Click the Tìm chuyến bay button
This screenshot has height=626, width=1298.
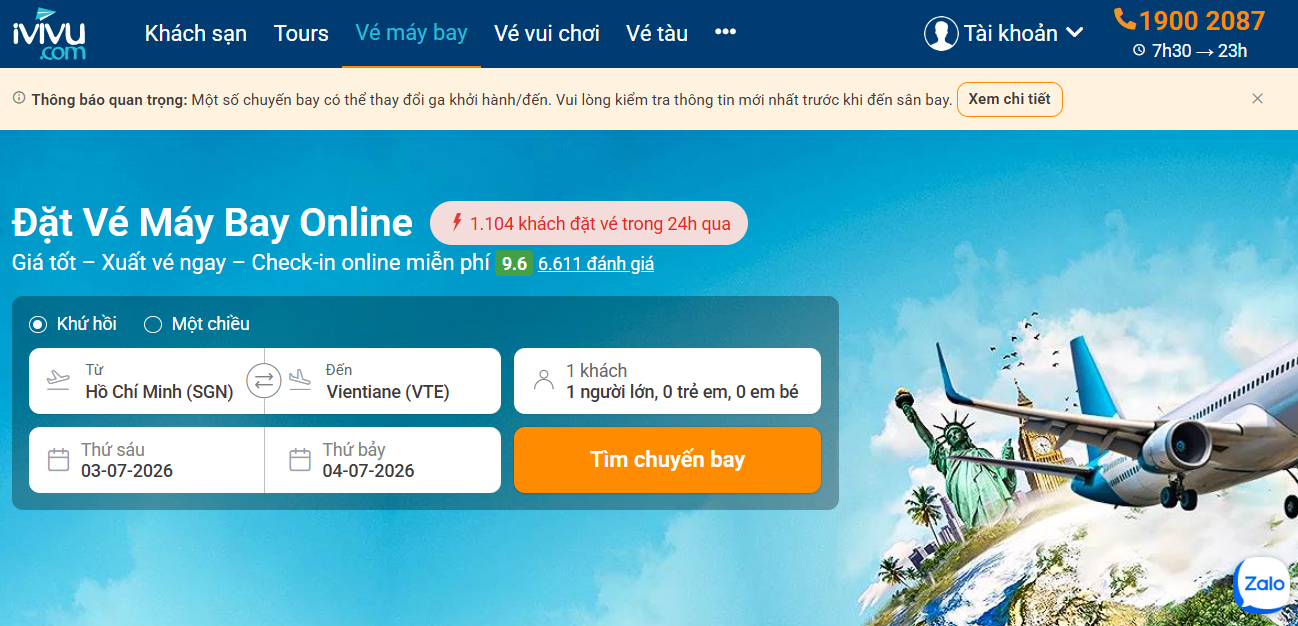click(x=667, y=460)
